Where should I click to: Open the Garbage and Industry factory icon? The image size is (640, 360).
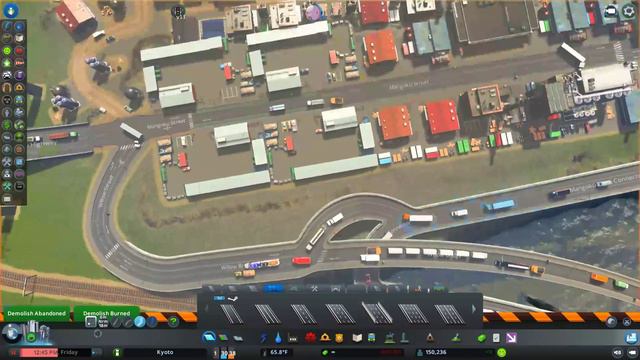pyautogui.click(x=293, y=338)
